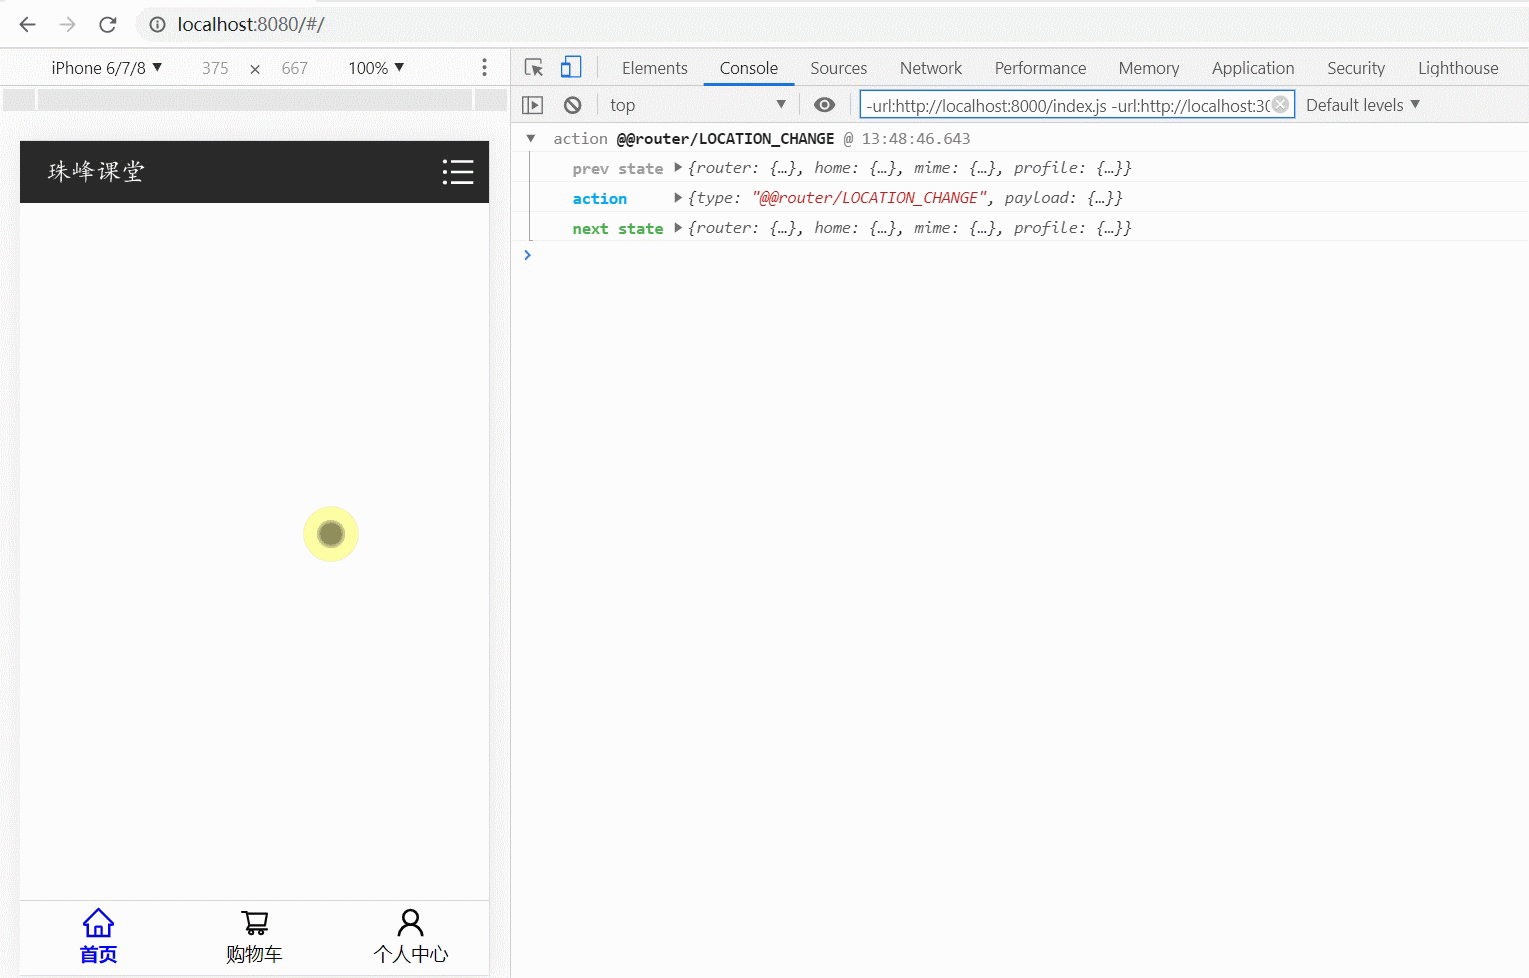Go back using browser back arrow
Screen dimensions: 1529x978
pyautogui.click(x=28, y=24)
